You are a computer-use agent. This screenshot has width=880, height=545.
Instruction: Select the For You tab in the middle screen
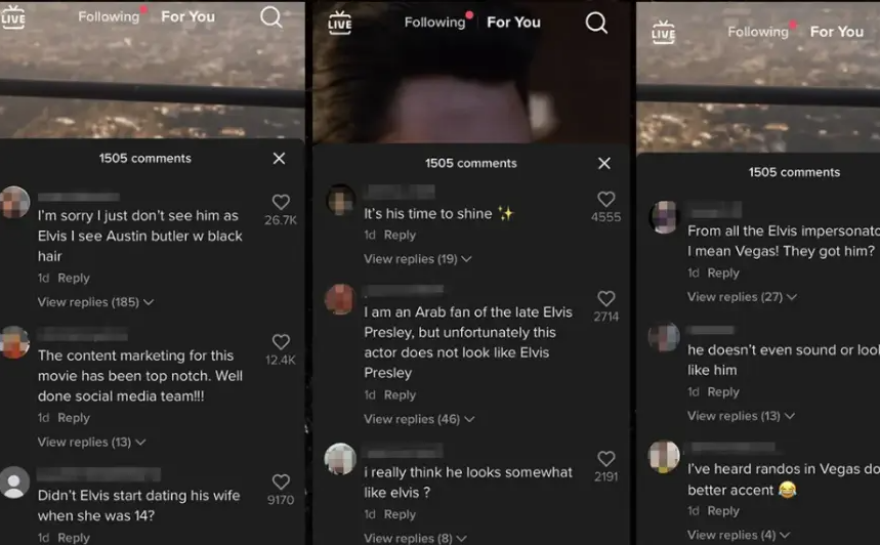[514, 22]
